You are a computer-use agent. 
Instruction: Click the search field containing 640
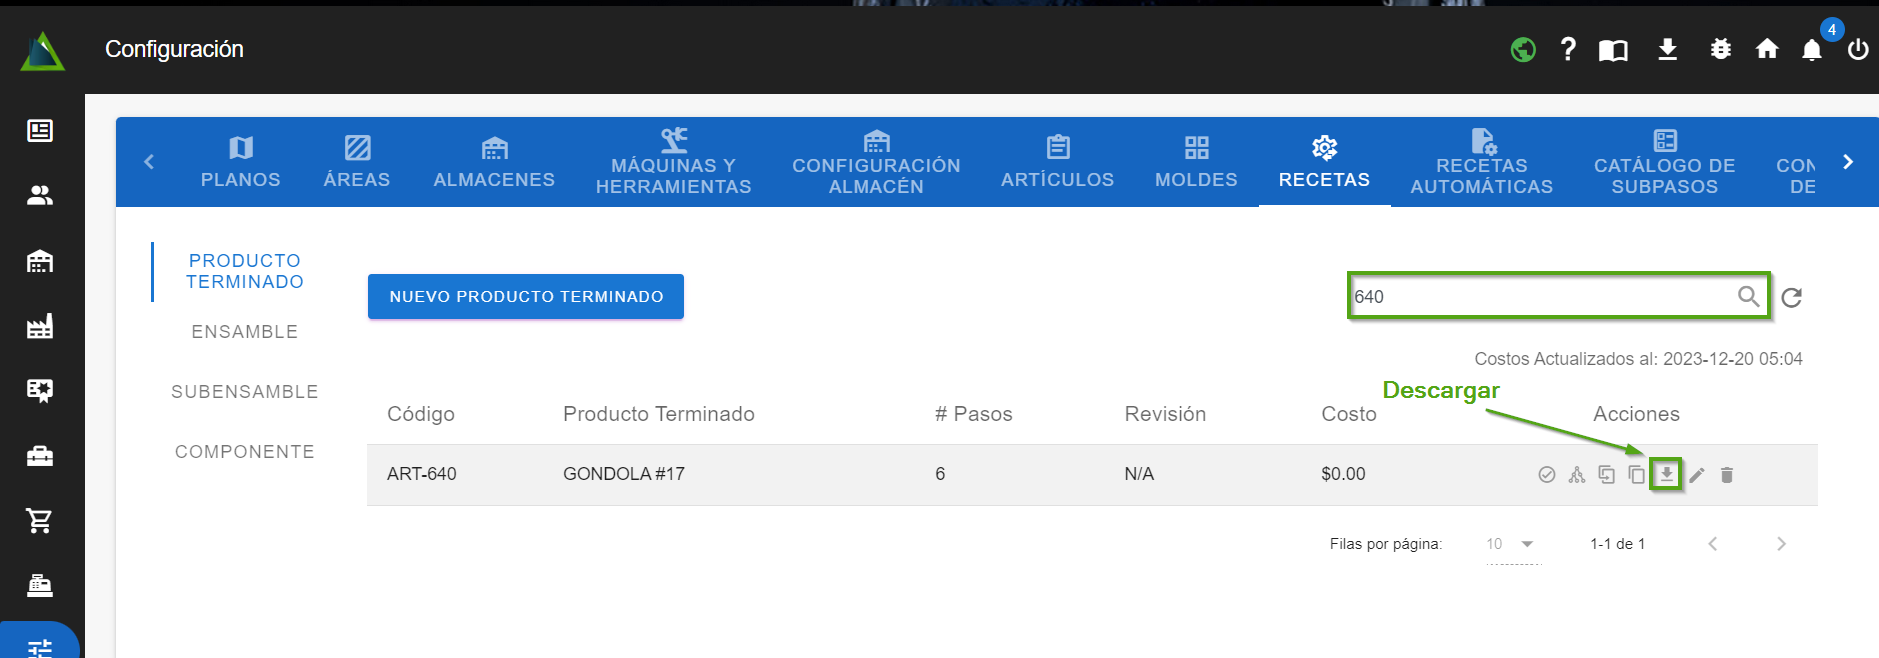pyautogui.click(x=1540, y=297)
